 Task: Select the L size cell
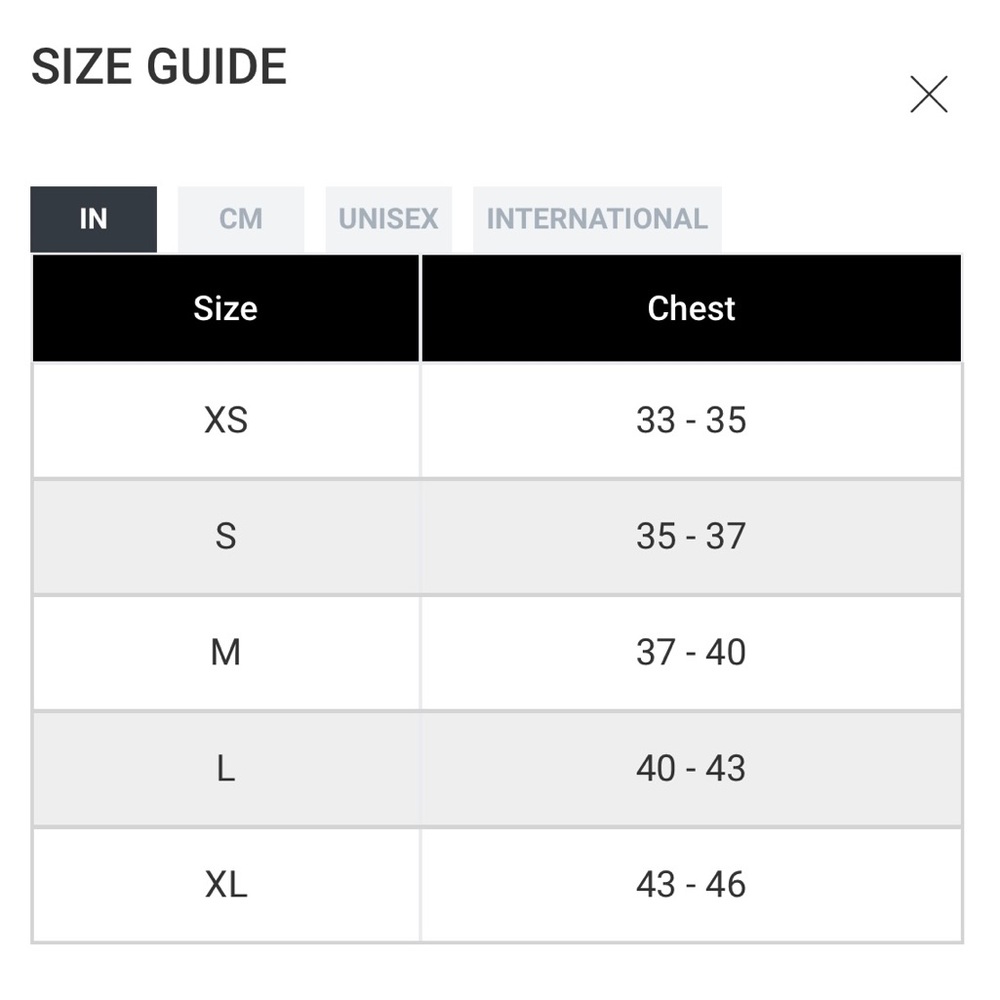coord(226,768)
